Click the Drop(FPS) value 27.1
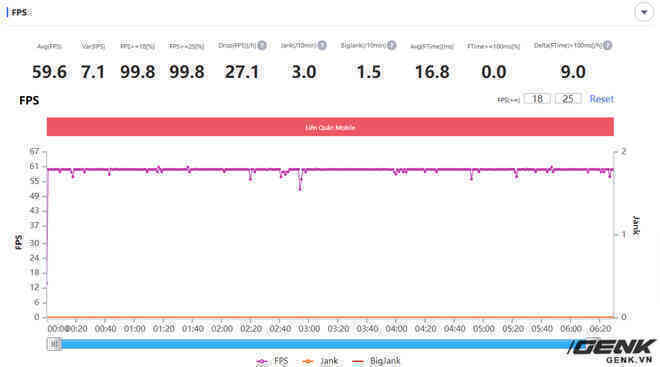 point(242,72)
